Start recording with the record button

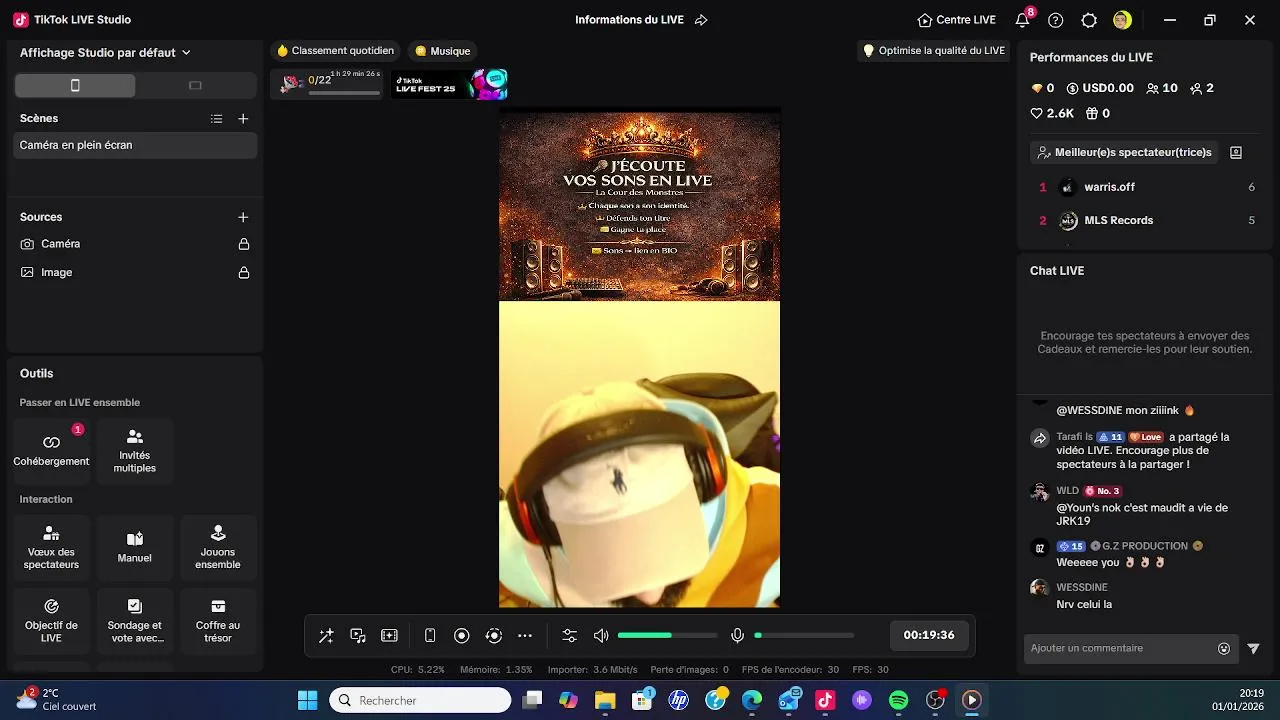pyautogui.click(x=462, y=636)
